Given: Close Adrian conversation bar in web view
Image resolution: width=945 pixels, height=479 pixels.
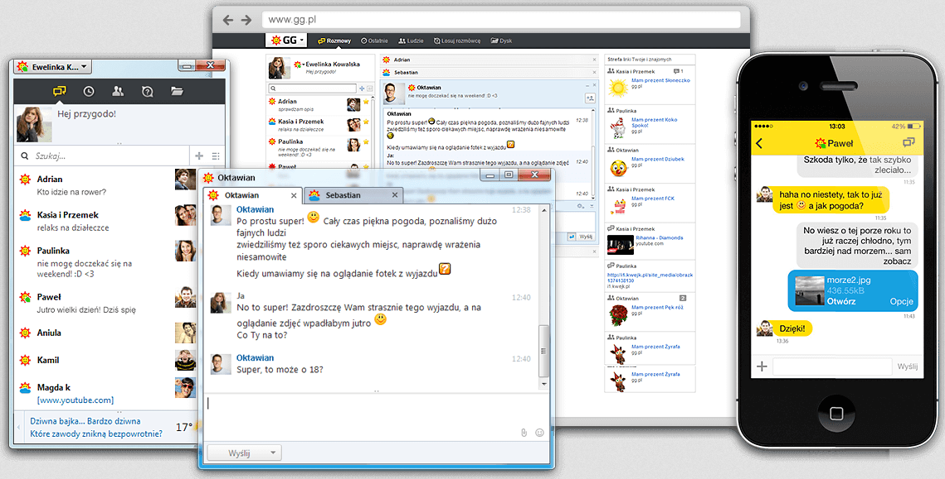Looking at the screenshot, I should pos(594,60).
